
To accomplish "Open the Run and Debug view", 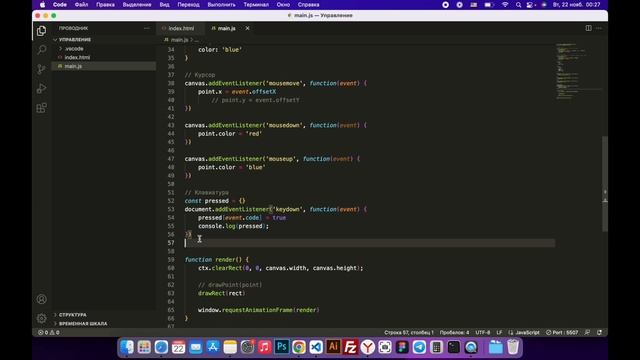I will 41,88.
